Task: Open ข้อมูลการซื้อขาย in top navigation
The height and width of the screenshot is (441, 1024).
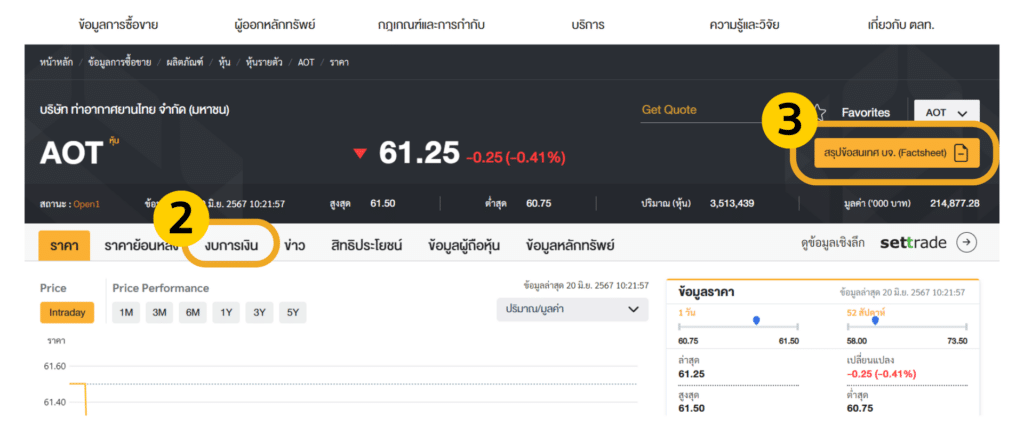Action: click(118, 25)
